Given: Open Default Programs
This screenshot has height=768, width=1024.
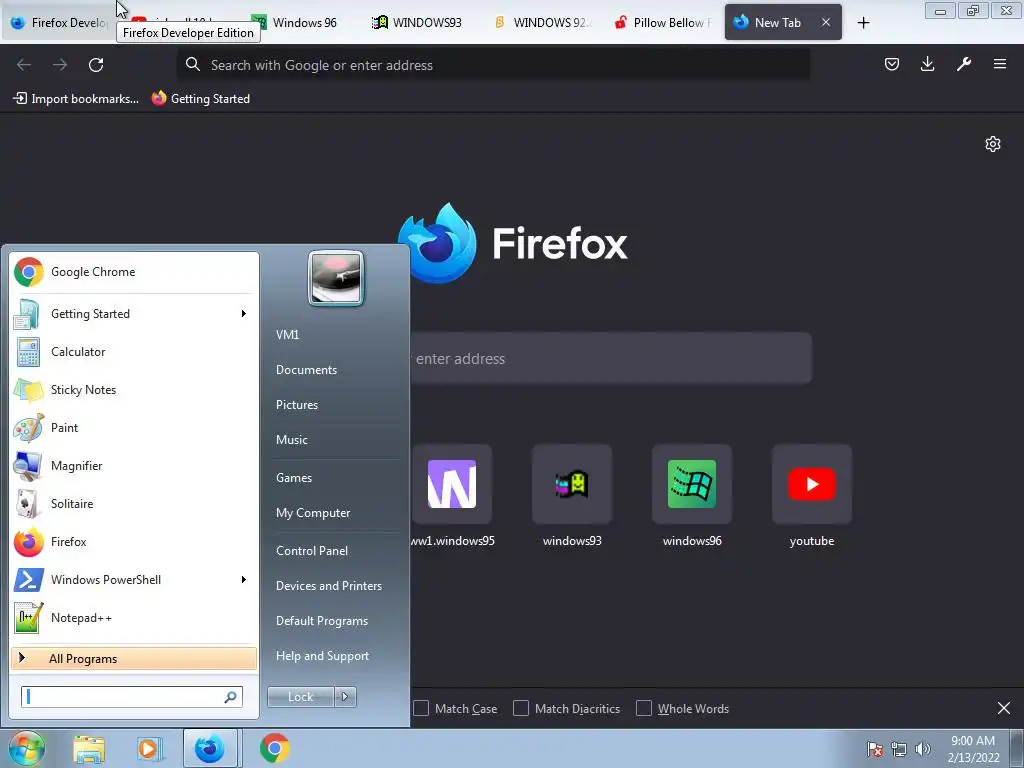Looking at the screenshot, I should pos(321,621).
